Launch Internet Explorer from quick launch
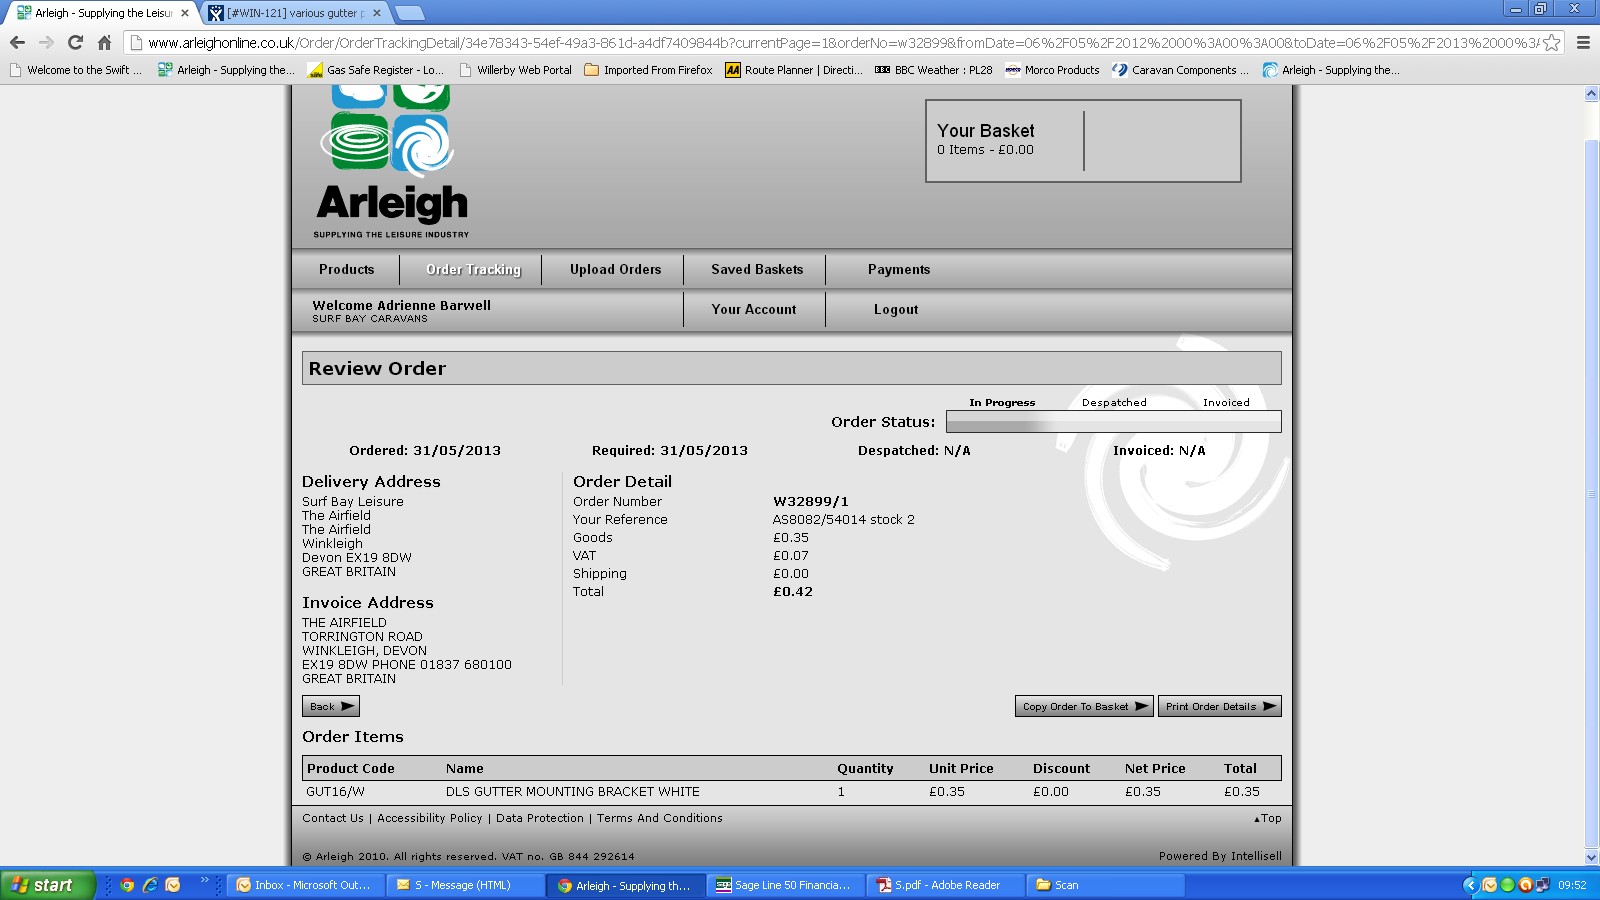This screenshot has height=900, width=1600. pos(150,885)
